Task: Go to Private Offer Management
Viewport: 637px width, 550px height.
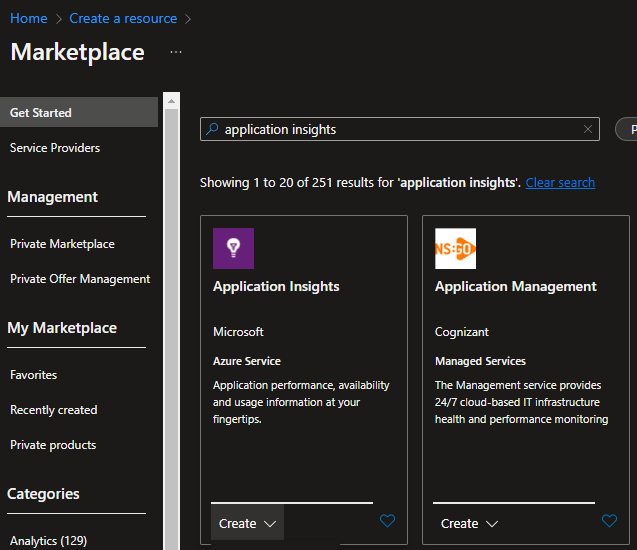Action: pyautogui.click(x=80, y=279)
